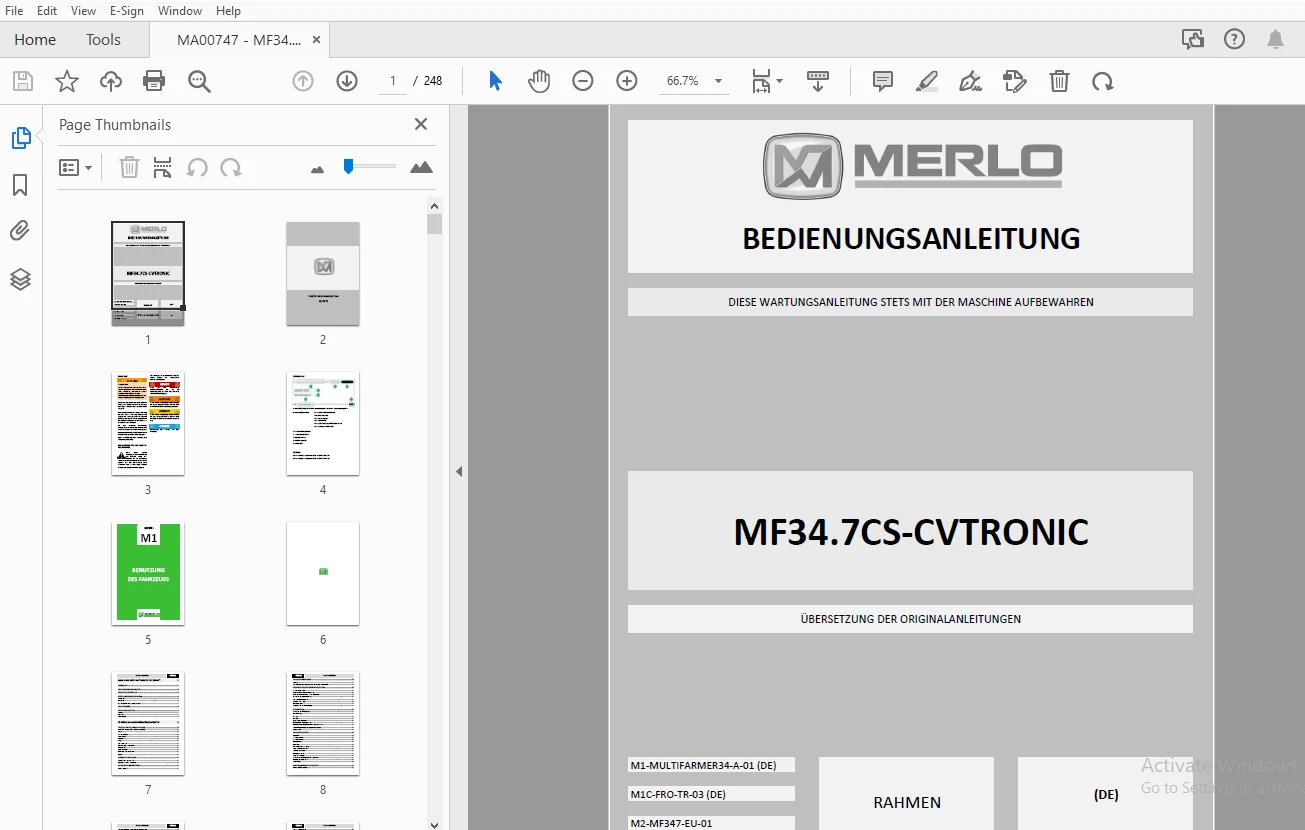Open notifications bell icon
Image resolution: width=1305 pixels, height=830 pixels.
1276,39
